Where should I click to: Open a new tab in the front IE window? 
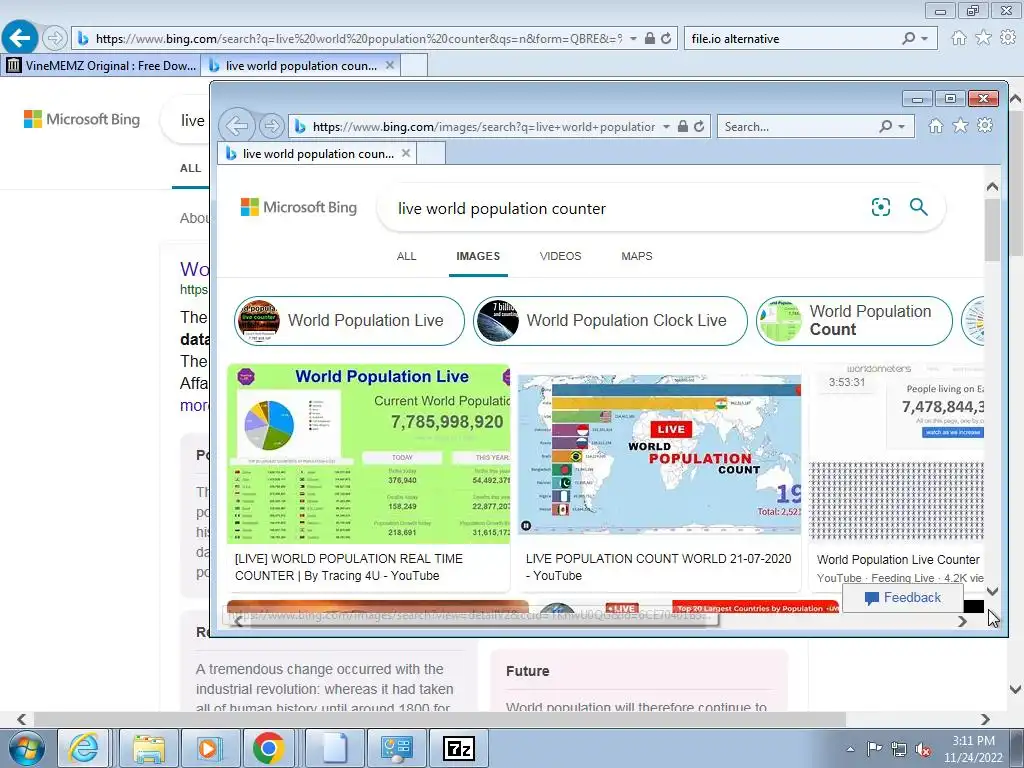(x=431, y=153)
